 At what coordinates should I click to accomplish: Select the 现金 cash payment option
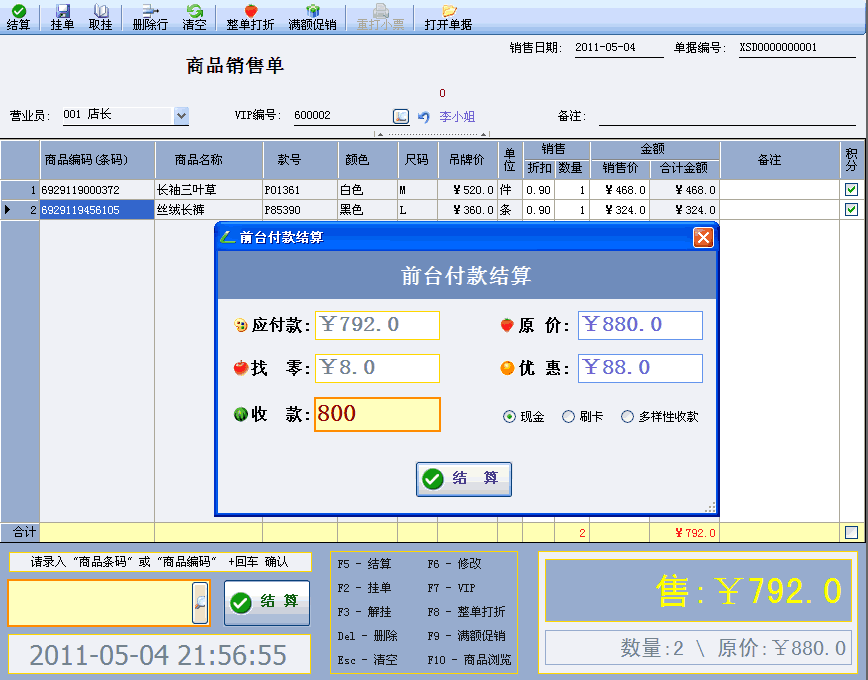[510, 416]
